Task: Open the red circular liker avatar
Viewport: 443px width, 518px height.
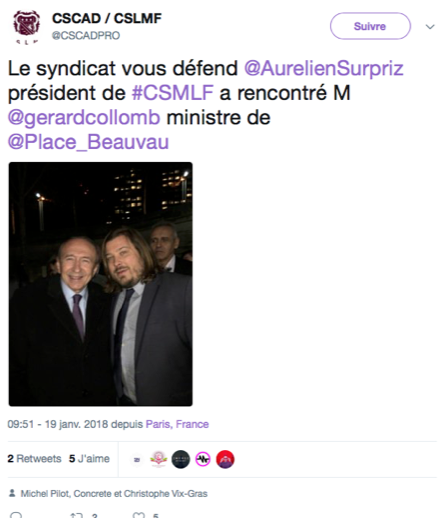Action: click(x=225, y=459)
